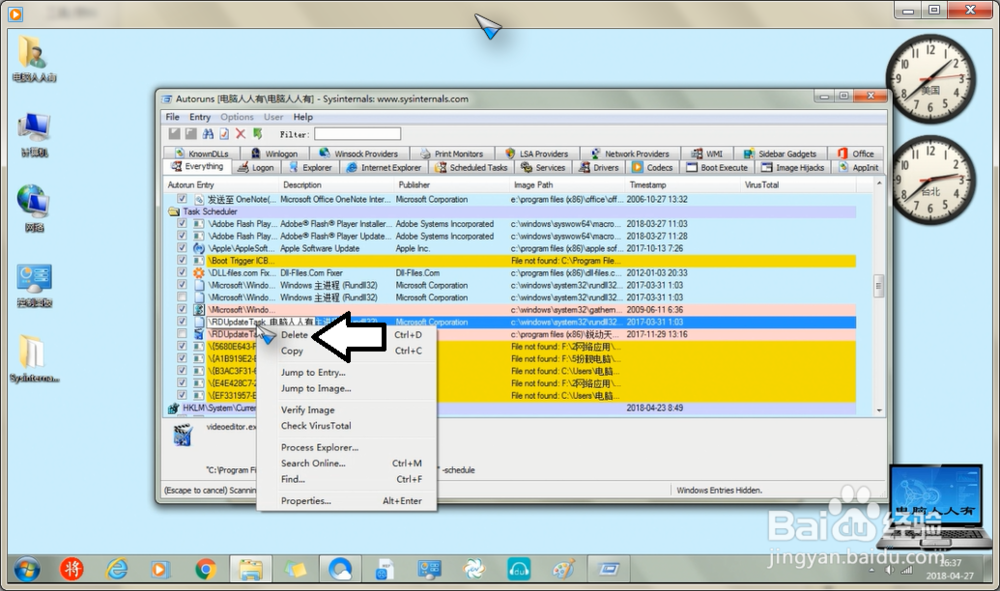This screenshot has width=1000, height=591.
Task: Select Jump to Image in context menu
Action: (316, 388)
